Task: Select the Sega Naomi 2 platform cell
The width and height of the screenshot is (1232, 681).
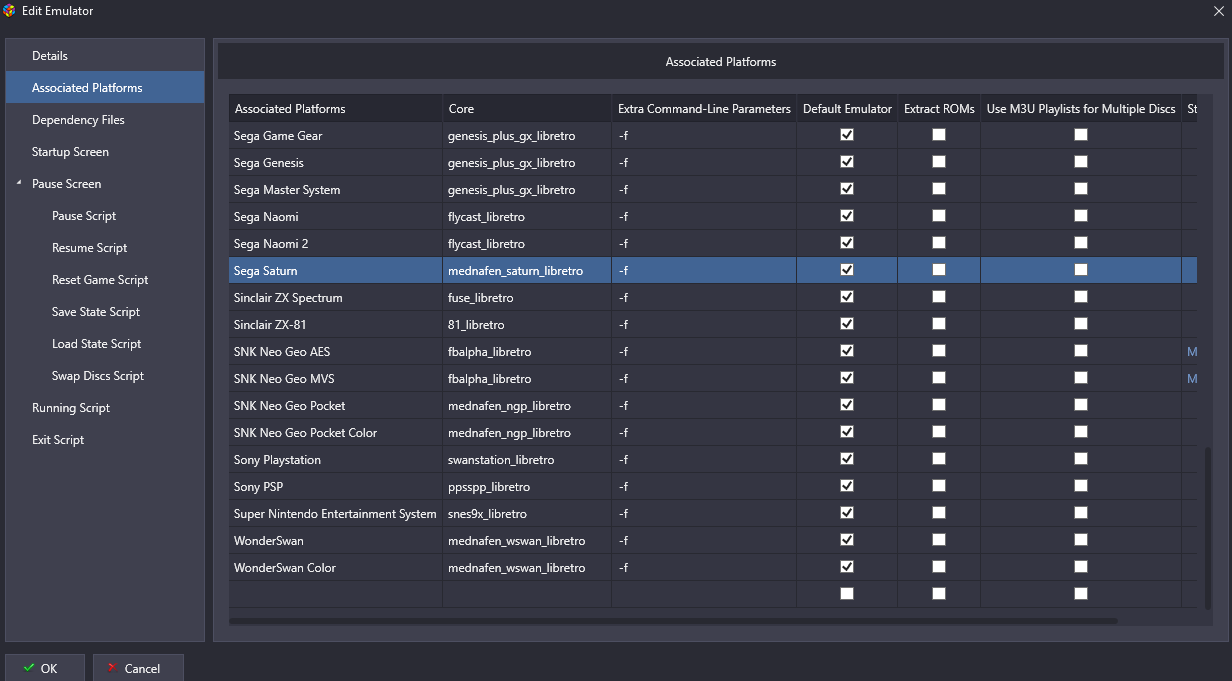Action: (x=335, y=243)
